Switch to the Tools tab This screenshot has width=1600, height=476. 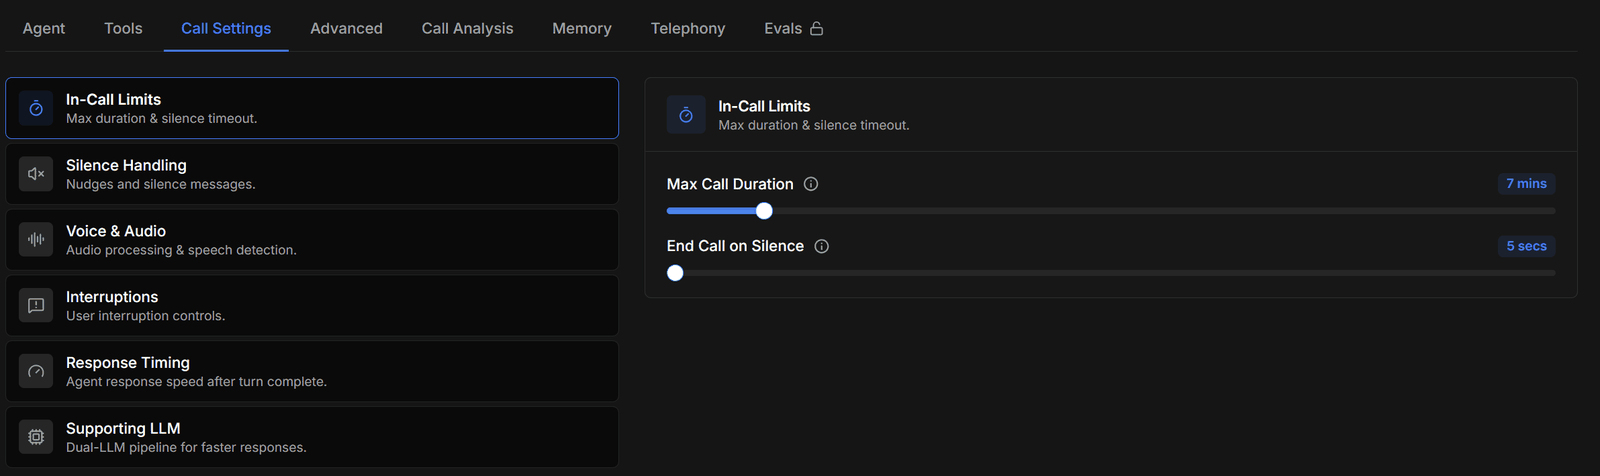(123, 28)
